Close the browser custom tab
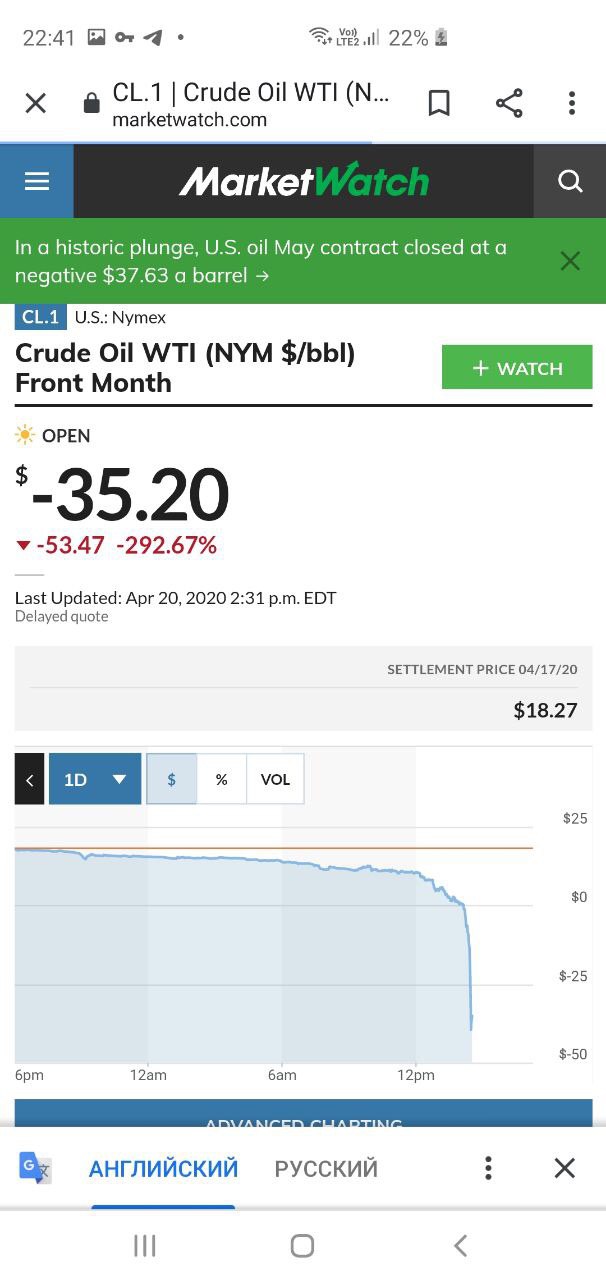The height and width of the screenshot is (1280, 606). [x=36, y=103]
